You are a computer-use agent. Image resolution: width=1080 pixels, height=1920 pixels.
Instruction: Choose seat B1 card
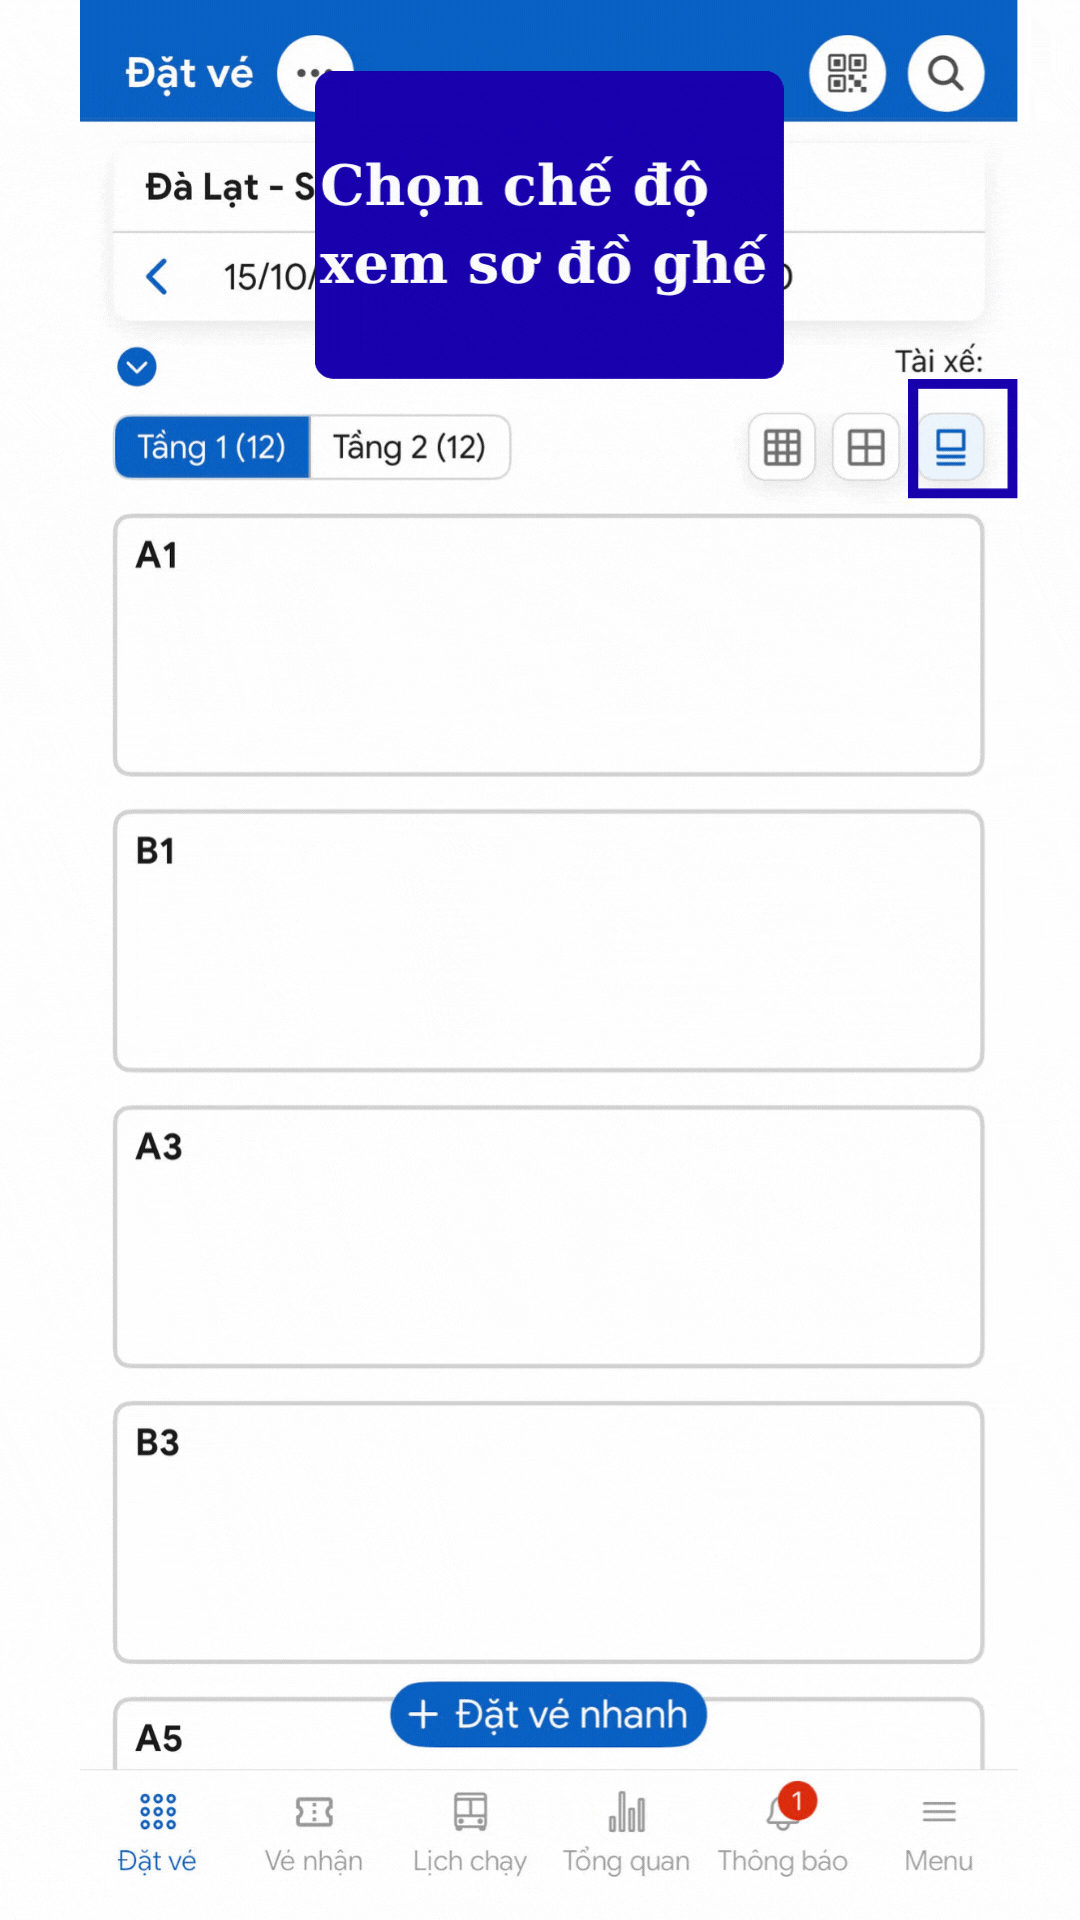(x=548, y=941)
